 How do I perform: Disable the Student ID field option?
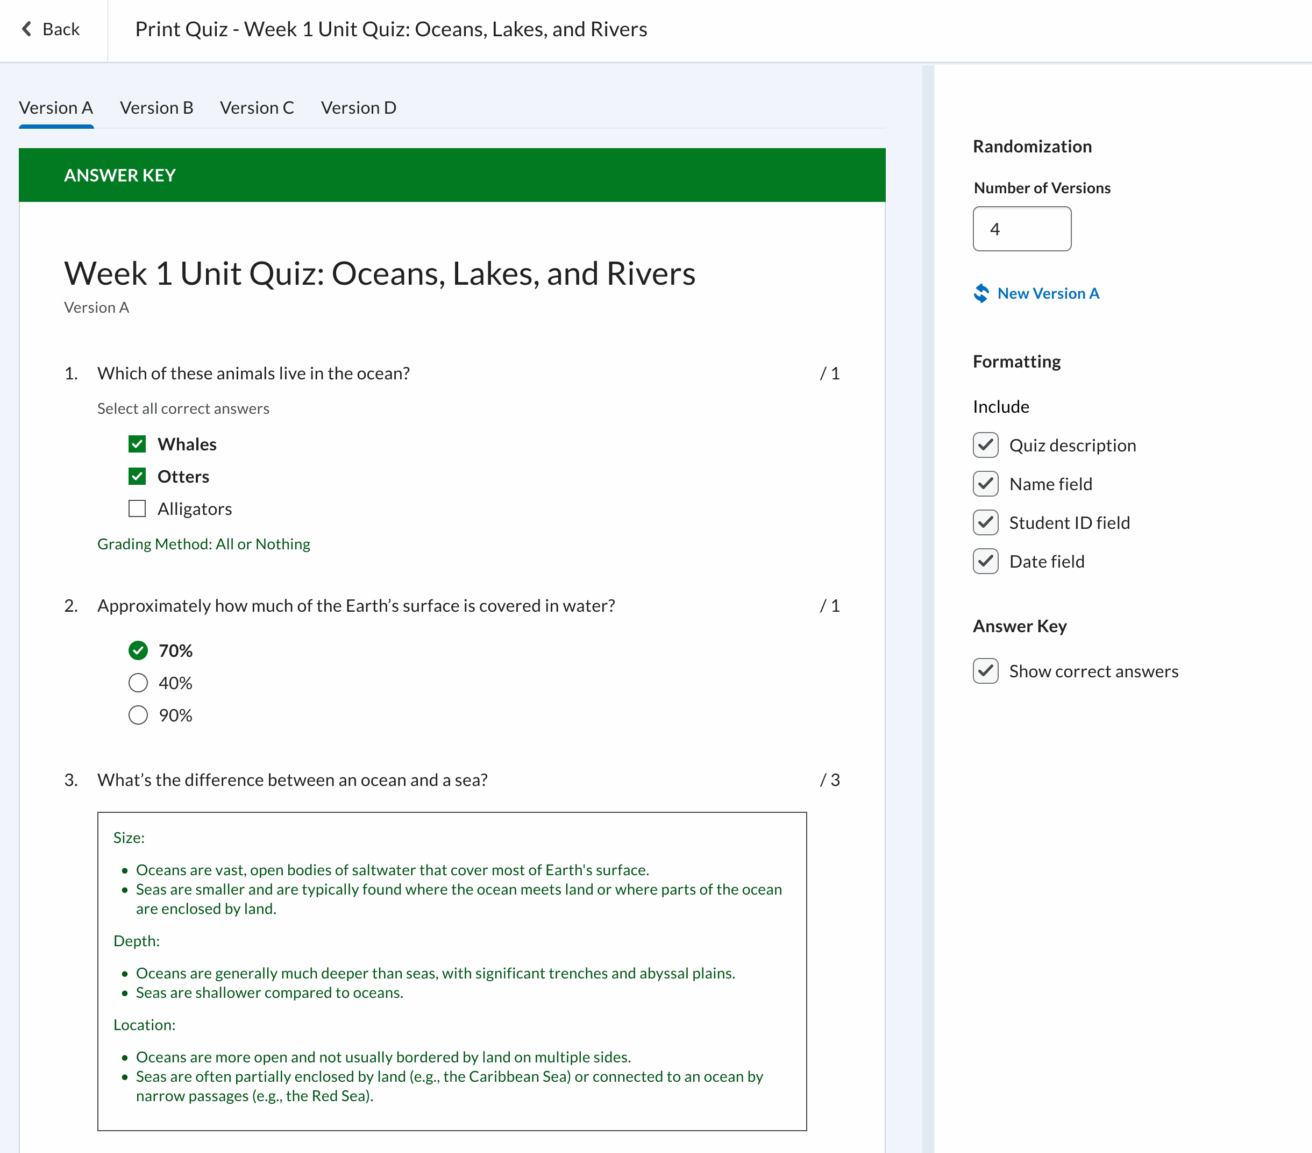985,523
